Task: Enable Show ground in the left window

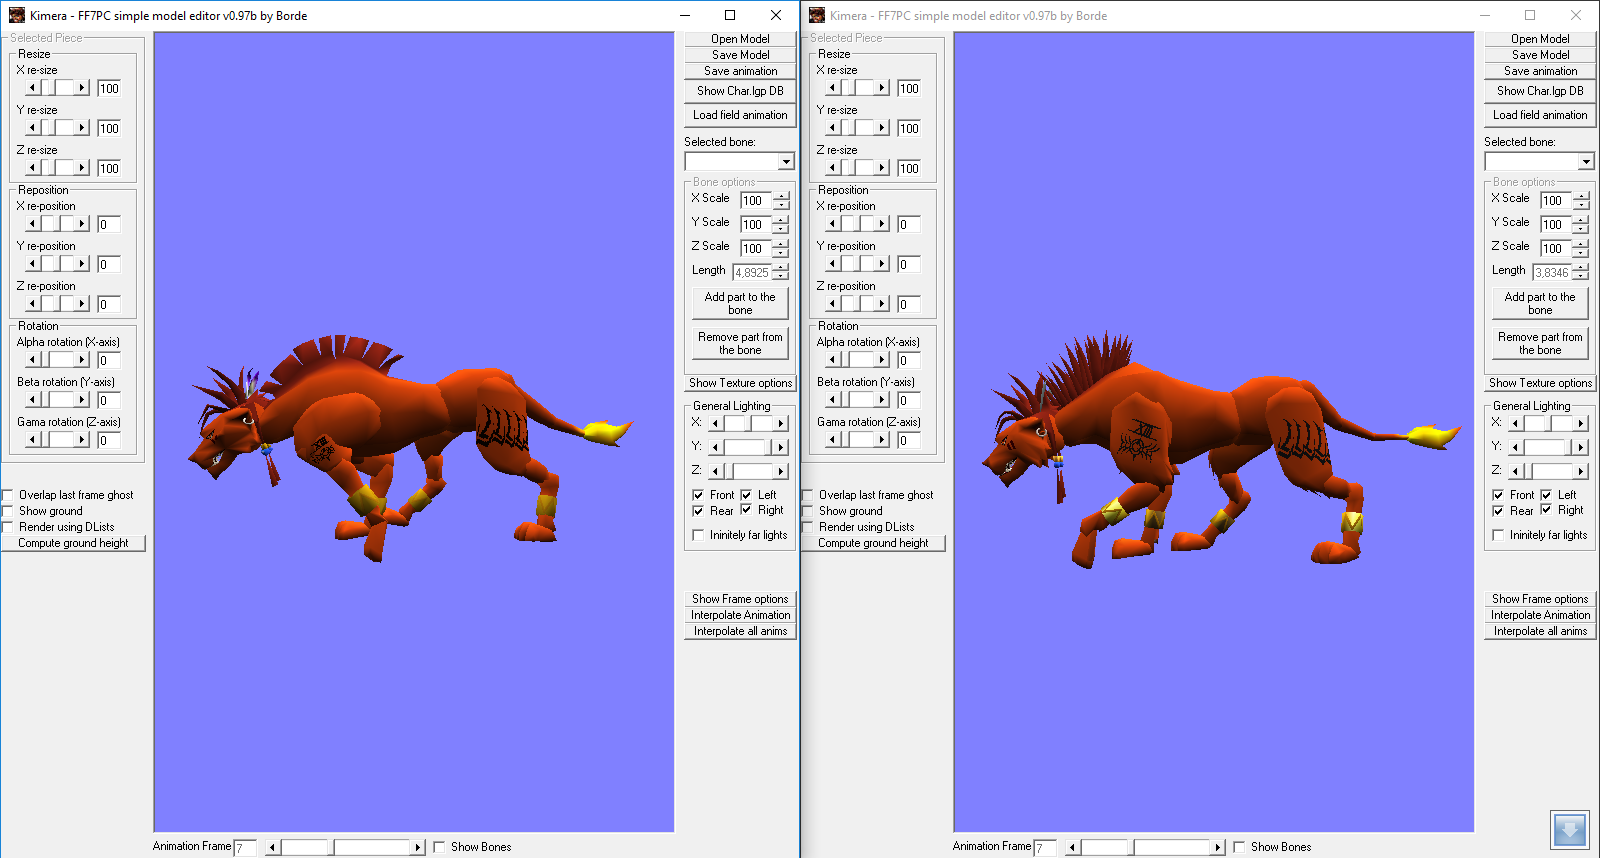Action: pos(8,511)
